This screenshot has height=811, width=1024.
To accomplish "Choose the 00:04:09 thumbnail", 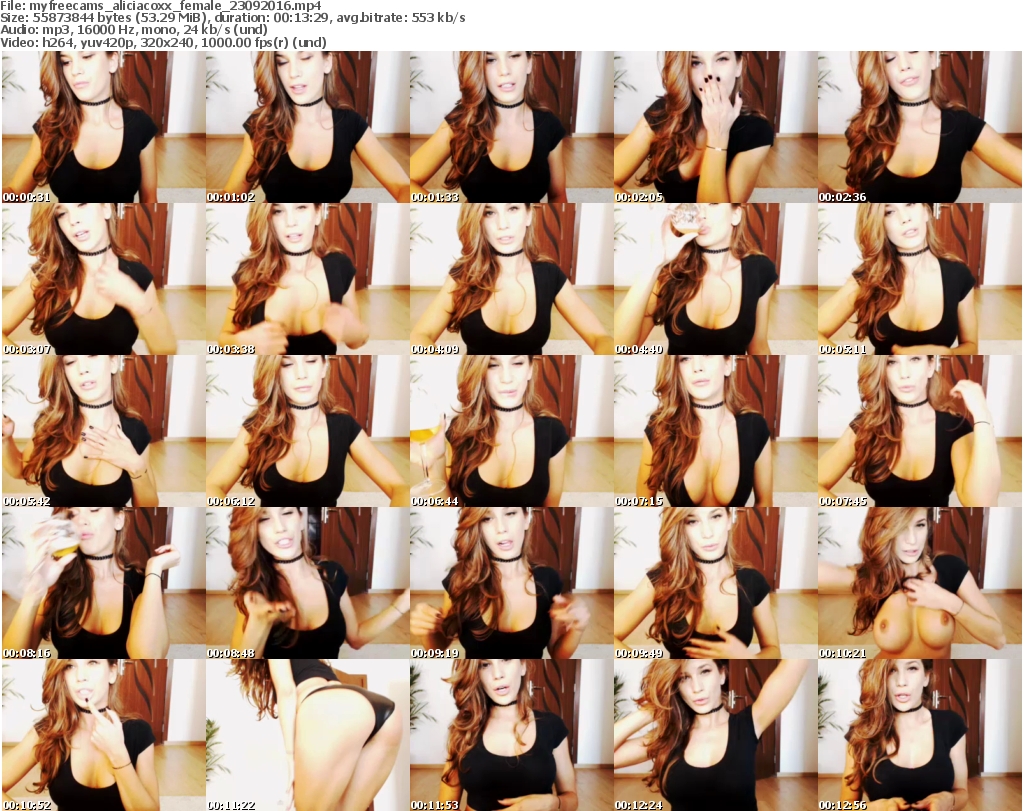I will click(511, 279).
